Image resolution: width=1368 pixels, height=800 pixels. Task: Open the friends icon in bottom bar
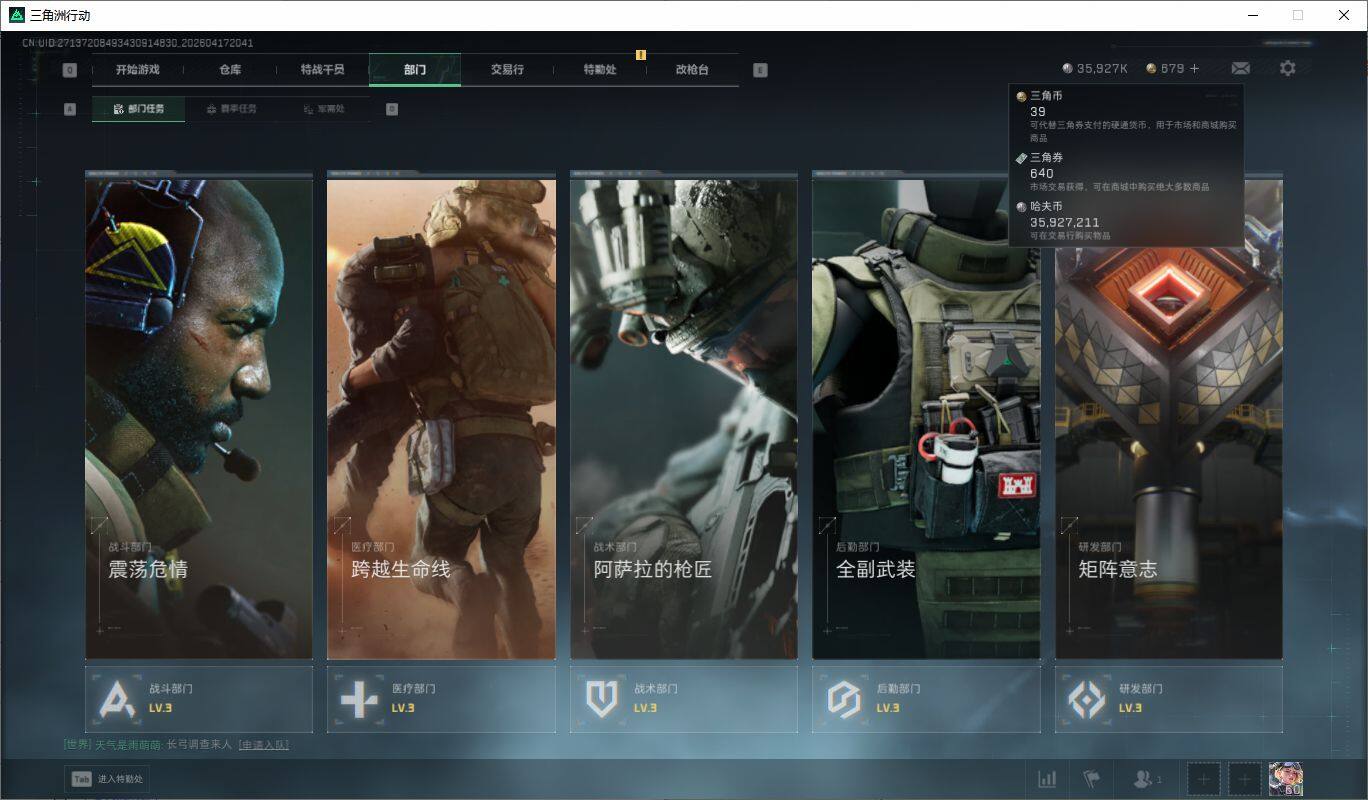coord(1142,779)
